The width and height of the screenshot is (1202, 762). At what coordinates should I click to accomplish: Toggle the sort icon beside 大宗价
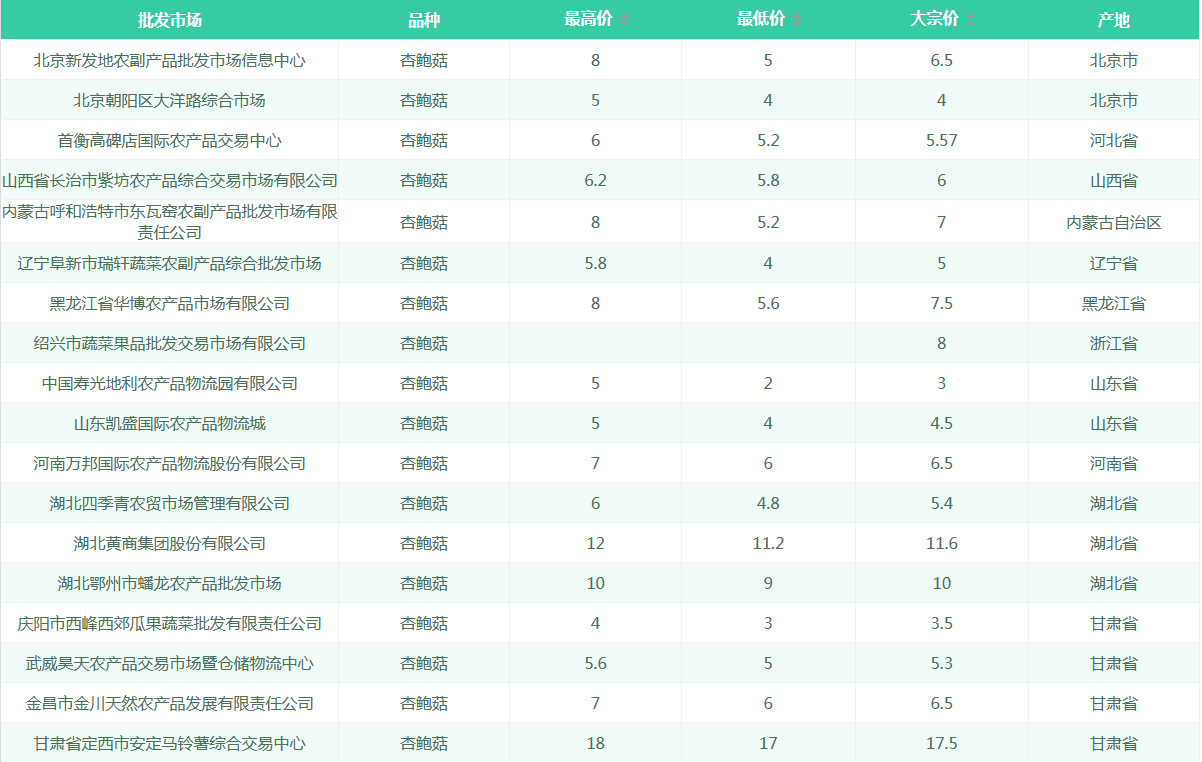click(x=970, y=20)
